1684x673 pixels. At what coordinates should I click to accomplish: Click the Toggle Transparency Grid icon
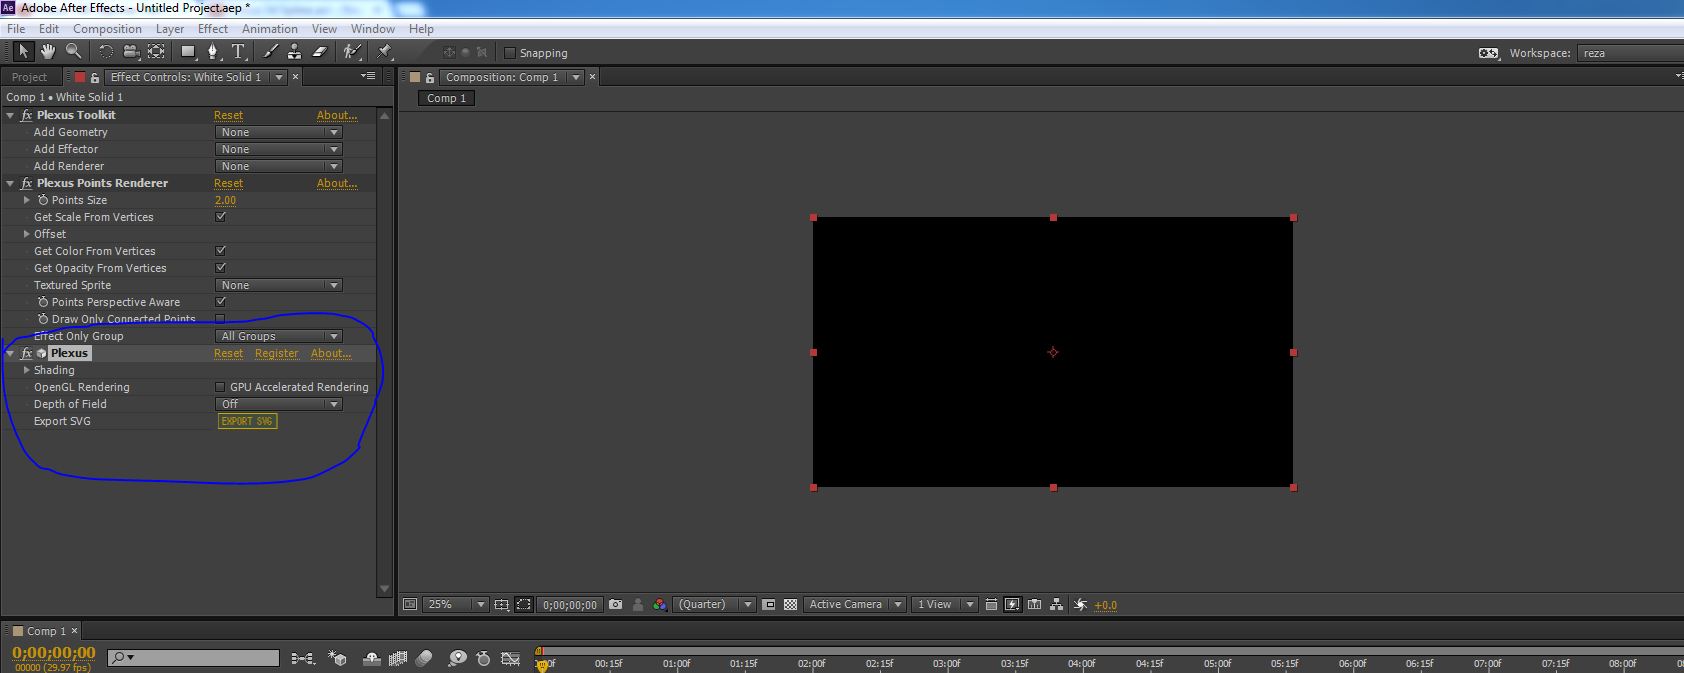click(x=790, y=604)
